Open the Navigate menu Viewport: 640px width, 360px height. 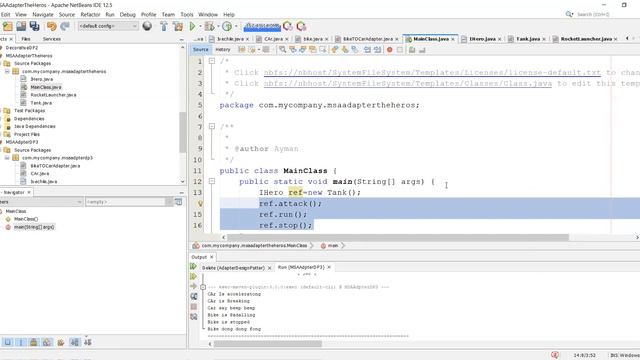43,14
